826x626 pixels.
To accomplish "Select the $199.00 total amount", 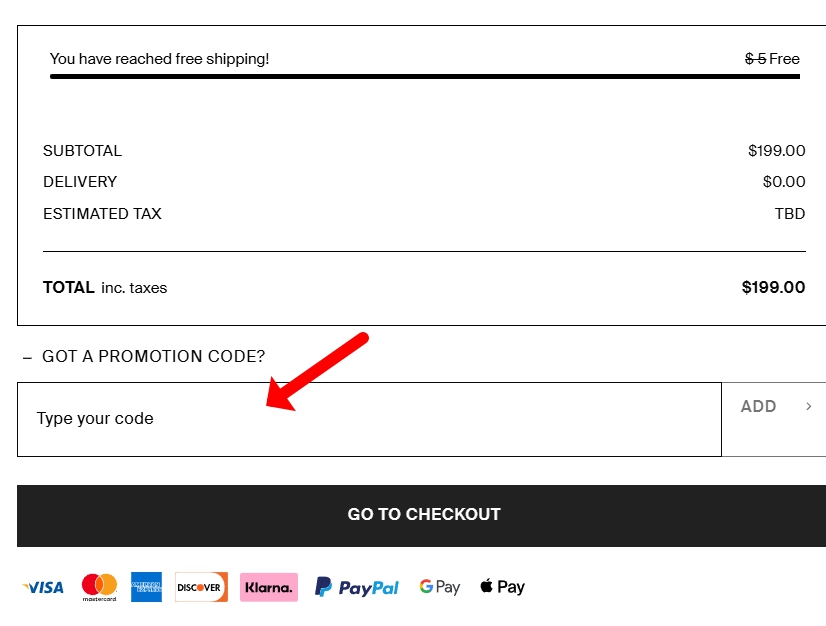I will tap(773, 288).
